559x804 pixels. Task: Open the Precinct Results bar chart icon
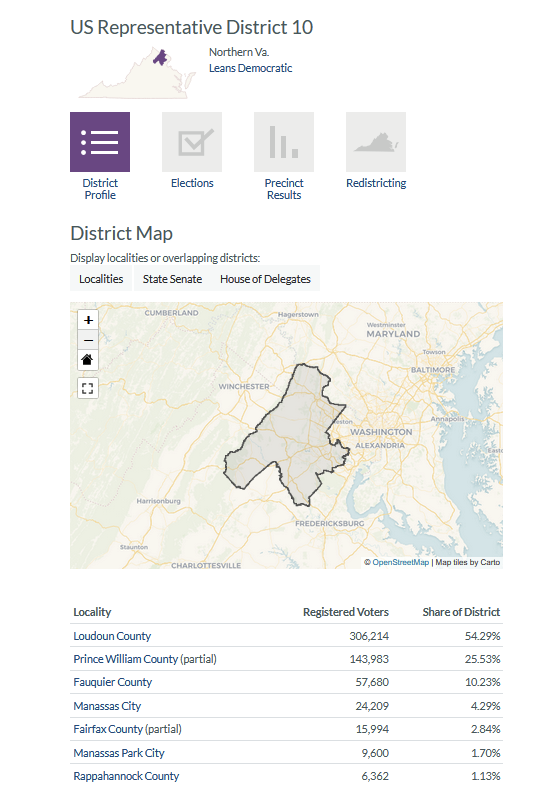pos(284,142)
